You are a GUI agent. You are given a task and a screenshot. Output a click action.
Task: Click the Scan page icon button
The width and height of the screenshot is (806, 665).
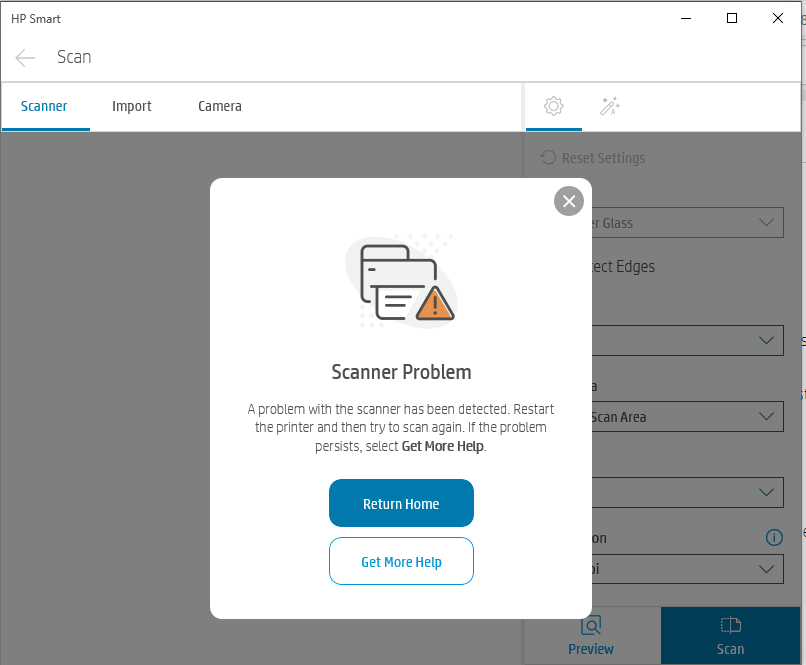tap(730, 635)
